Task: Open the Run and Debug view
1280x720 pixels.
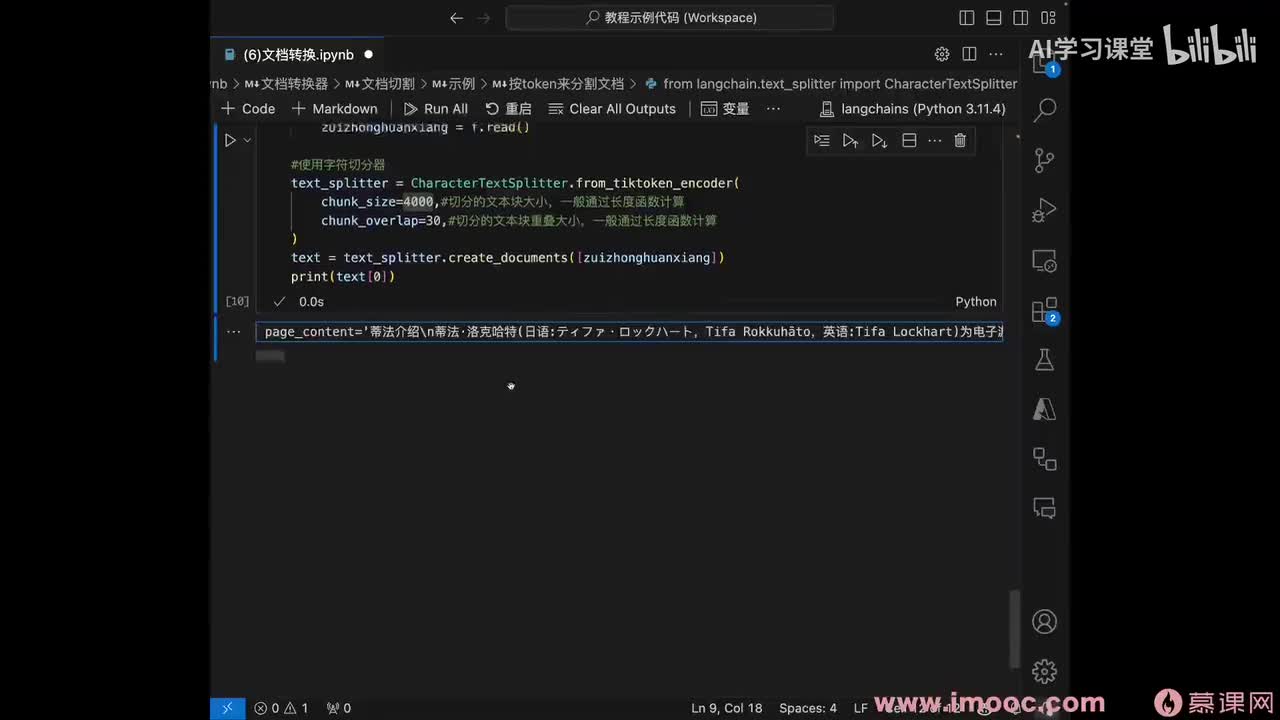Action: (1045, 211)
